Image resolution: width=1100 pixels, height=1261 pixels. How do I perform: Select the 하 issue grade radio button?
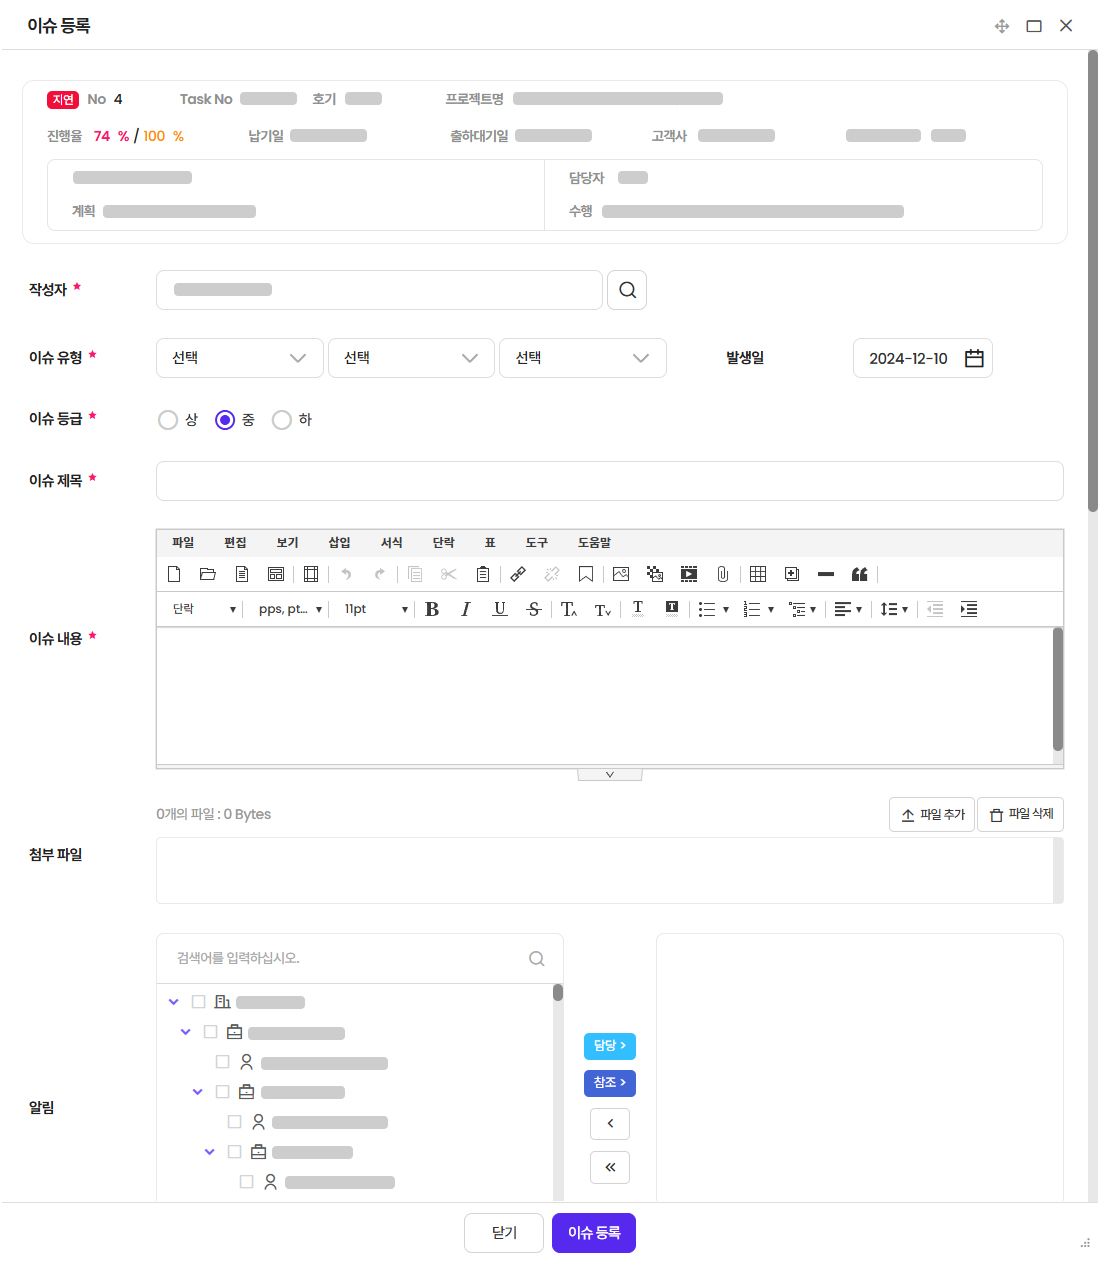coord(282,420)
